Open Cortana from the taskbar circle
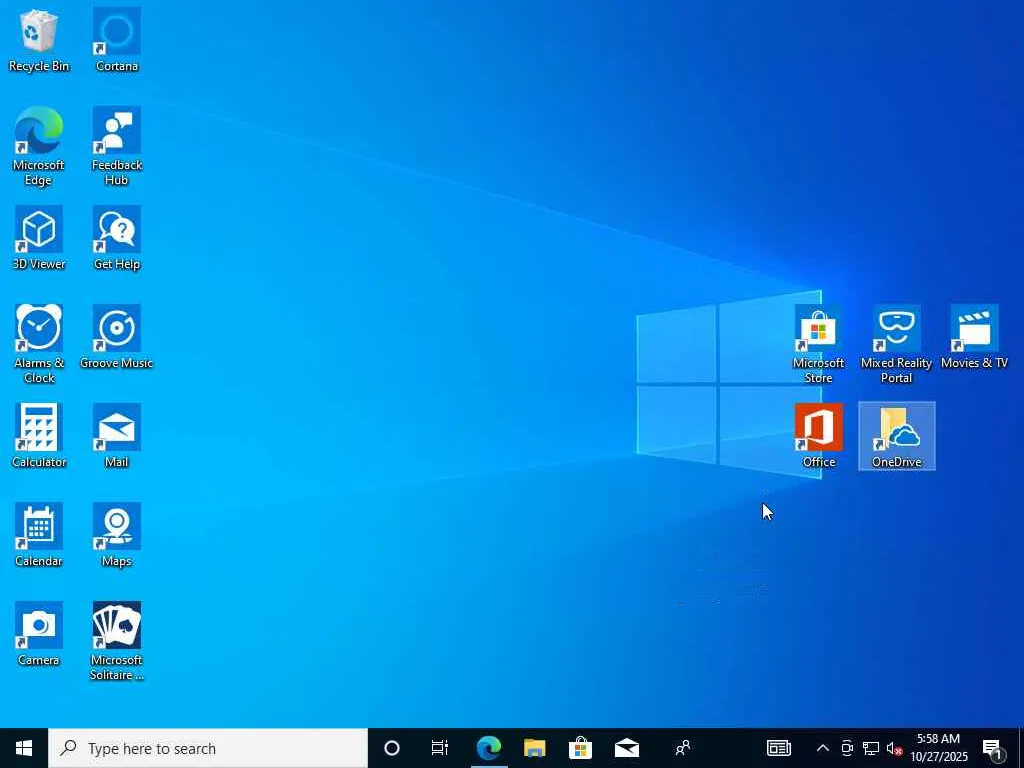 (x=392, y=748)
